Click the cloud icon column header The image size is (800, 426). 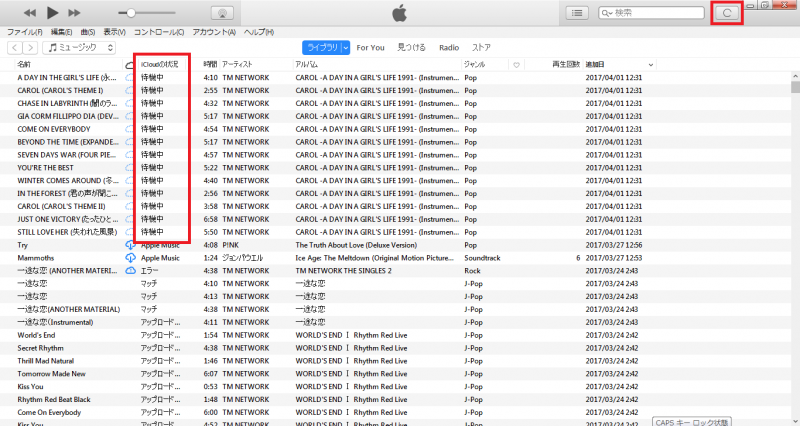tap(130, 65)
